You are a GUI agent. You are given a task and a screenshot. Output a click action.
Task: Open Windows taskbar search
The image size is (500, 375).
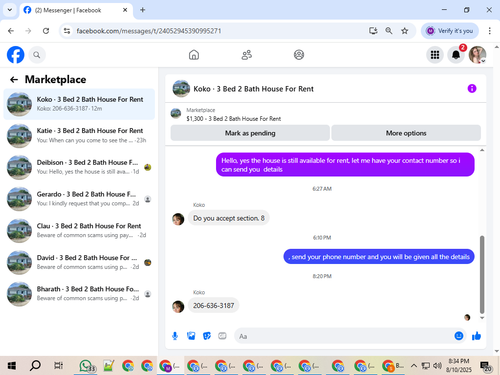click(x=35, y=366)
